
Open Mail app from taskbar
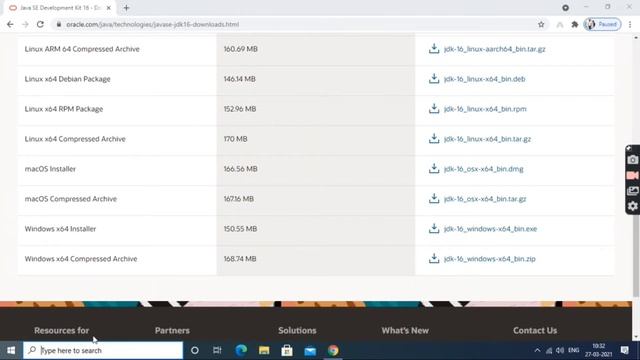point(310,350)
